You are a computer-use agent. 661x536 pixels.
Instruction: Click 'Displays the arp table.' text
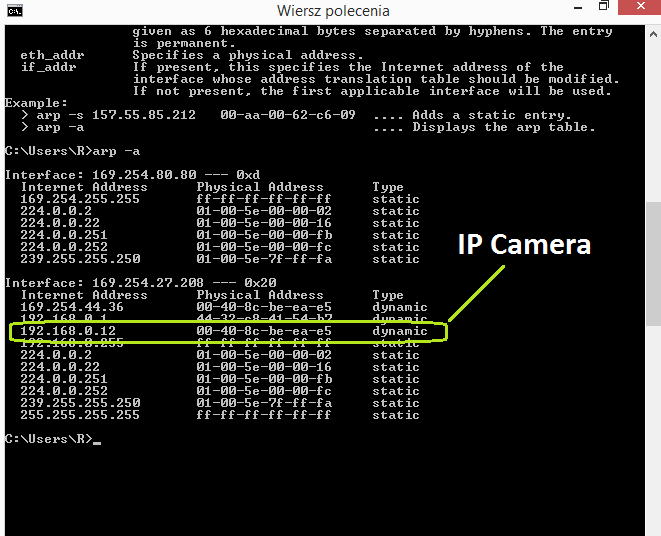503,127
